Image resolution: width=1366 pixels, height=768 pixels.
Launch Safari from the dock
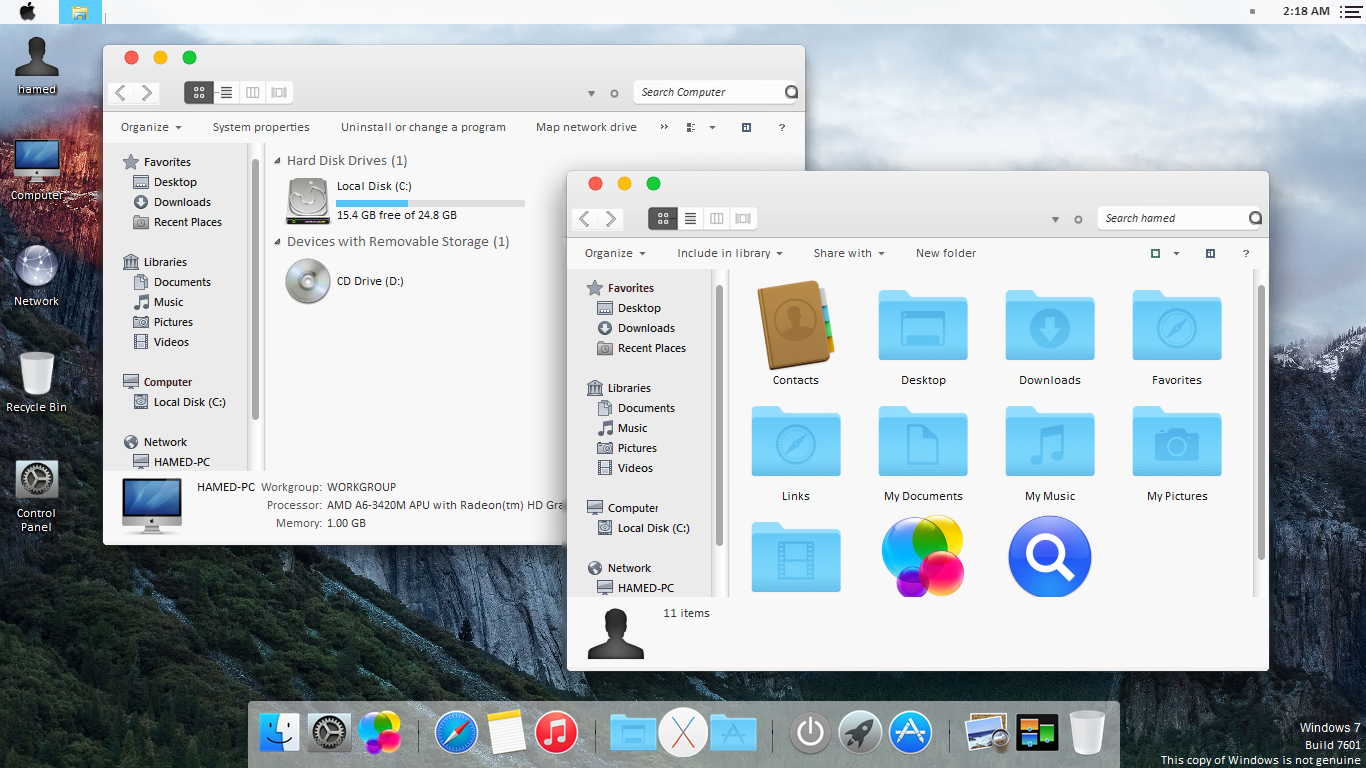tap(455, 733)
